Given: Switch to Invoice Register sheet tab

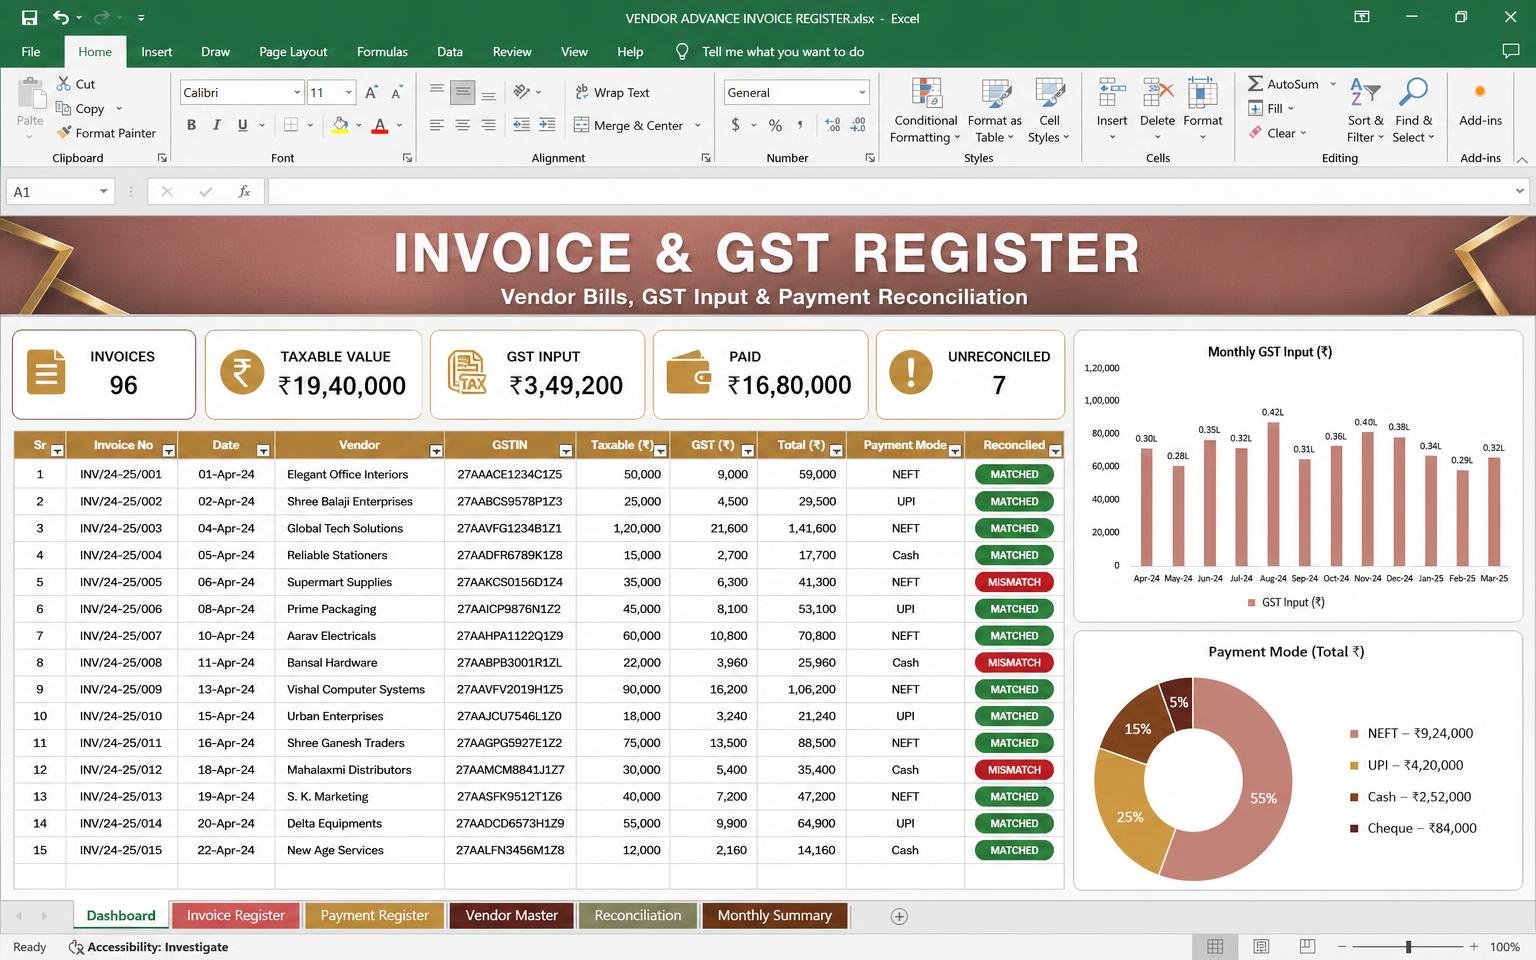Looking at the screenshot, I should [235, 915].
